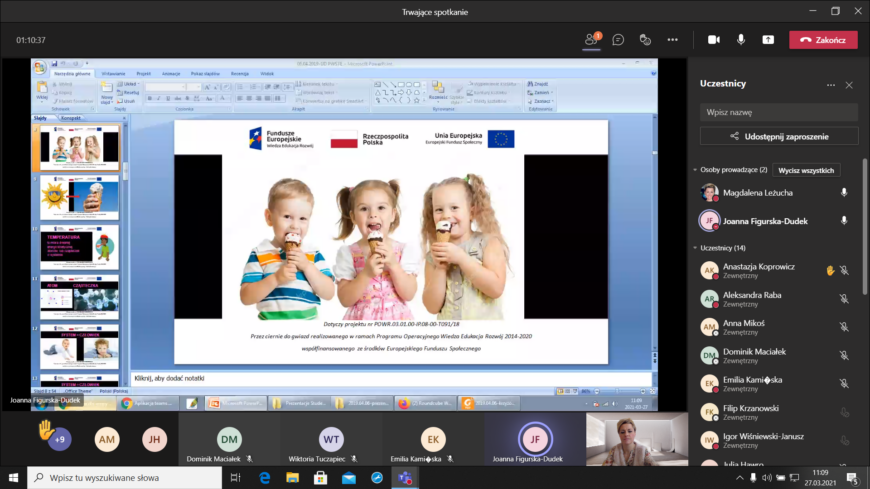Open Windows Start menu
The height and width of the screenshot is (489, 870).
click(13, 477)
